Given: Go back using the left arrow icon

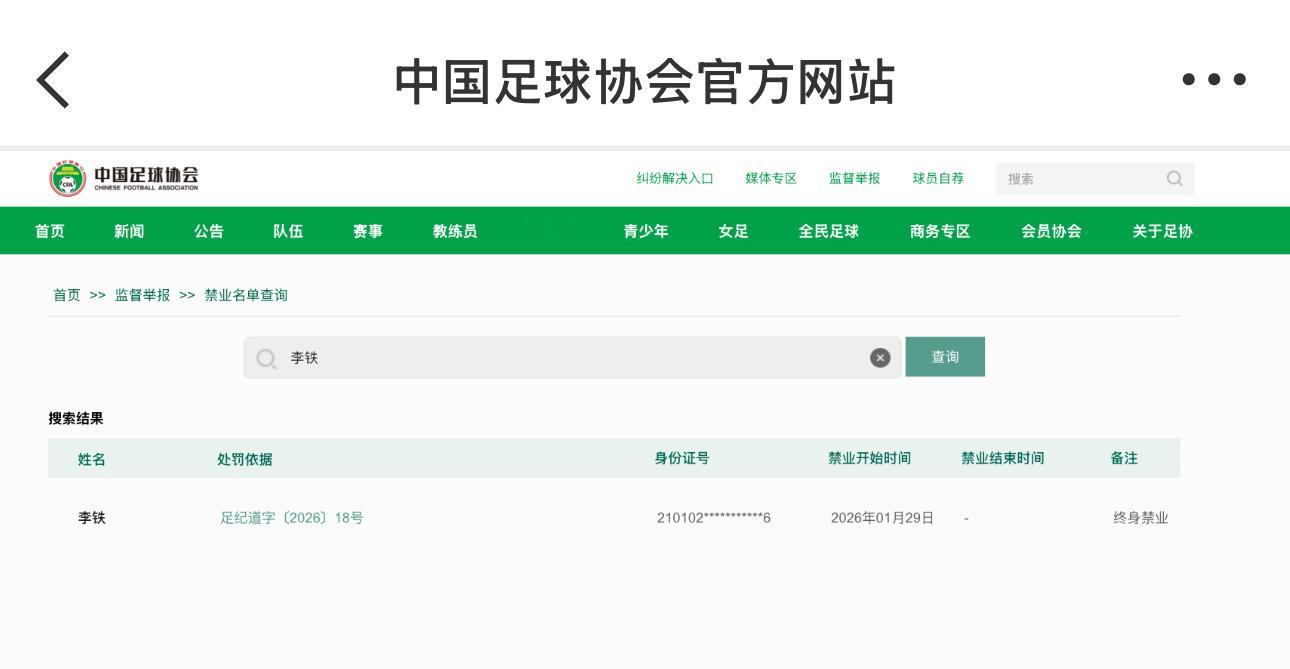Looking at the screenshot, I should [x=53, y=79].
